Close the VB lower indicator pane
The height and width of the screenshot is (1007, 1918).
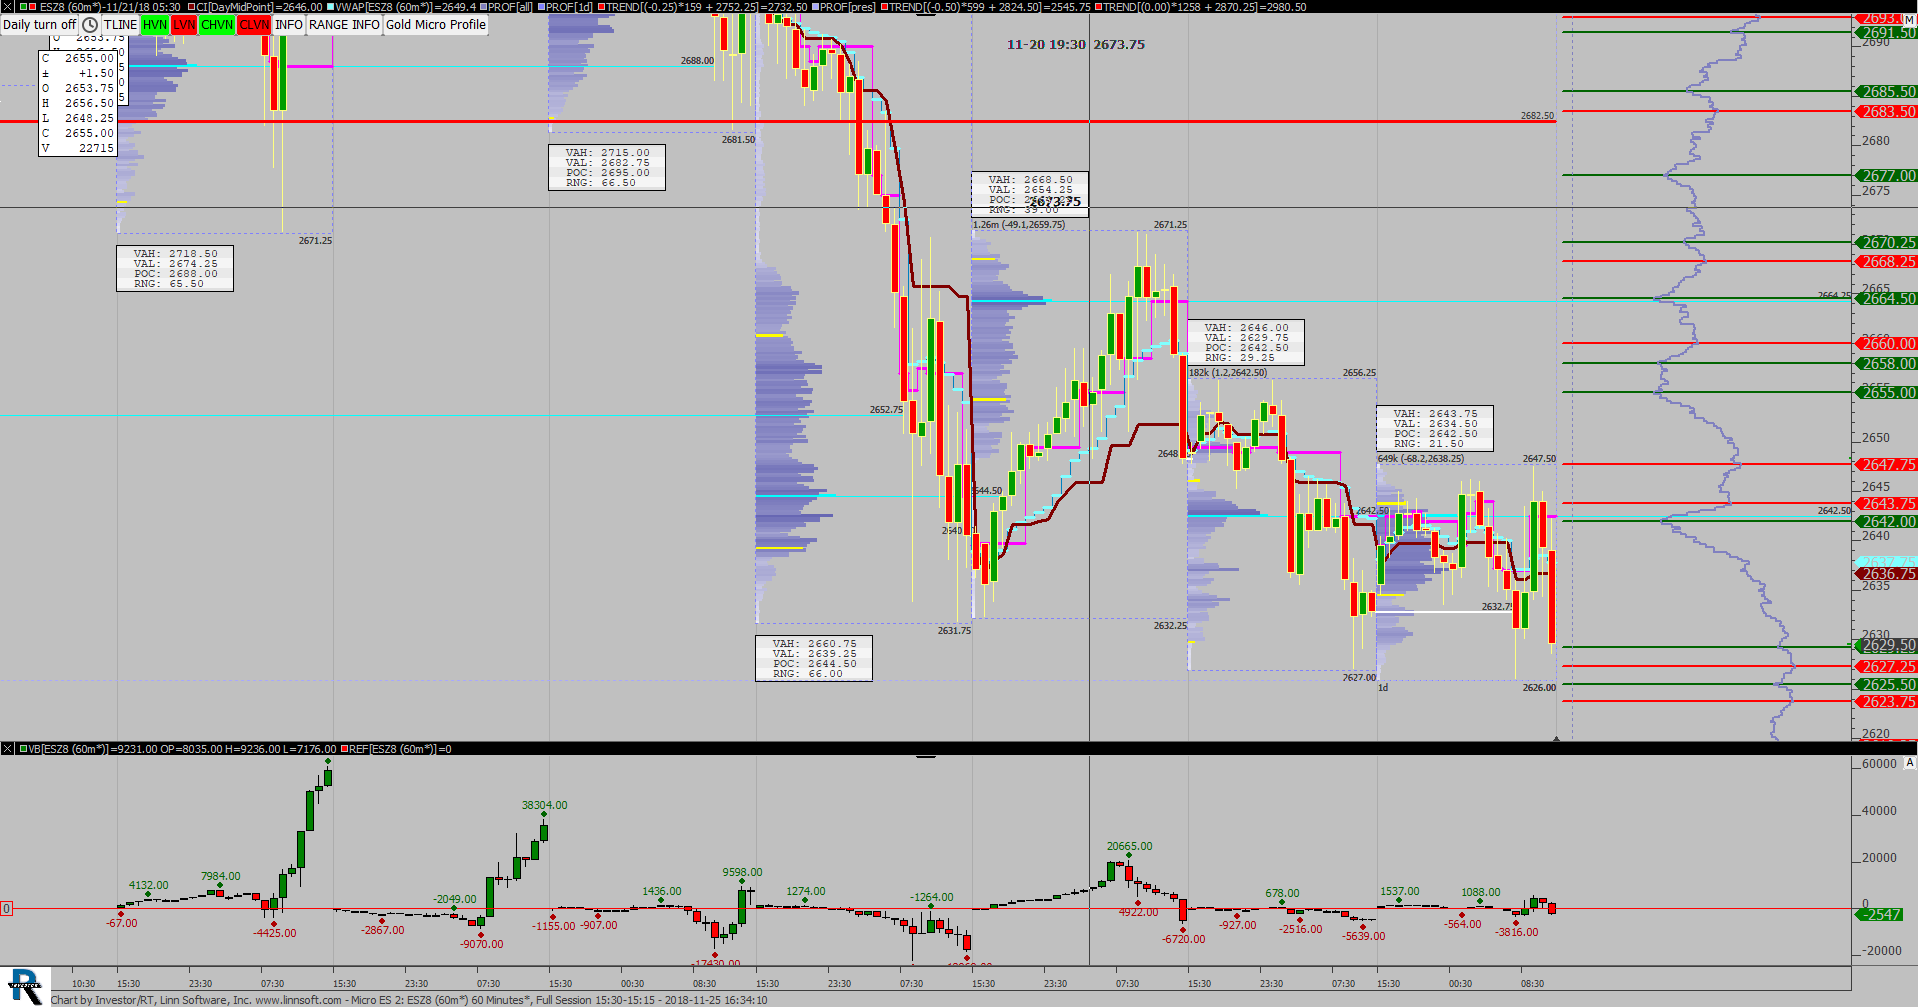coord(6,748)
